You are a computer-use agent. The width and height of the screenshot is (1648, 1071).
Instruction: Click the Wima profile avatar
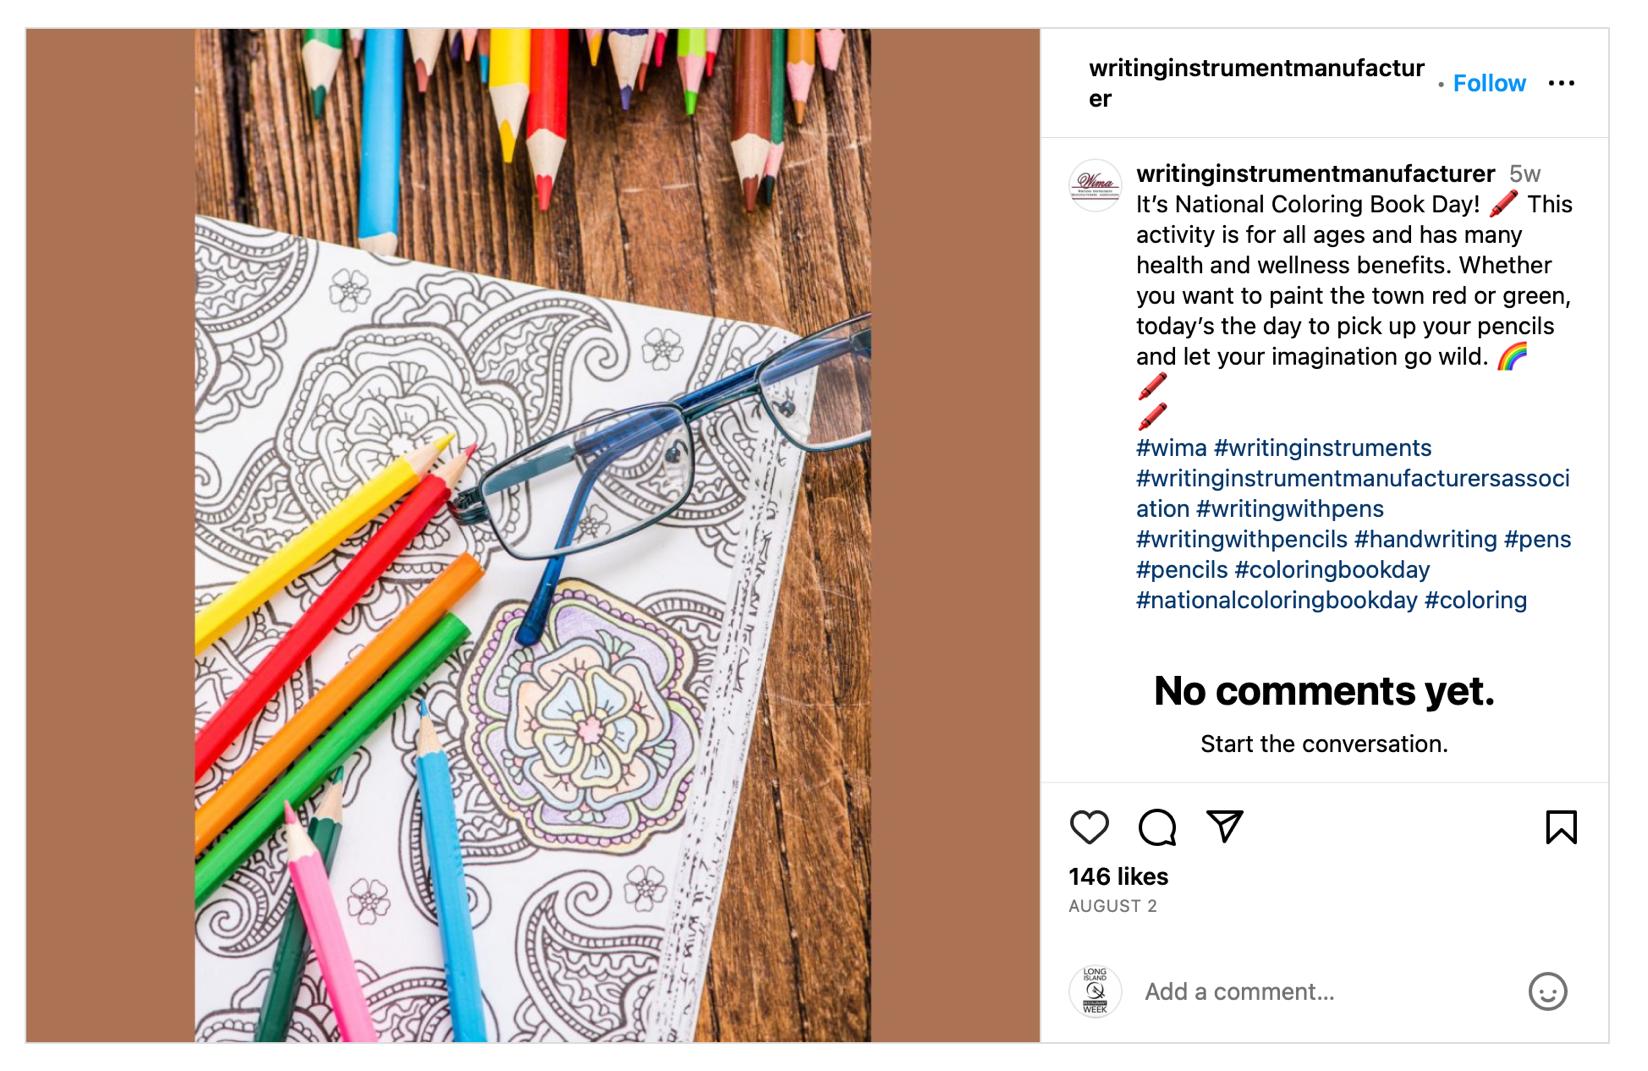(x=1095, y=185)
